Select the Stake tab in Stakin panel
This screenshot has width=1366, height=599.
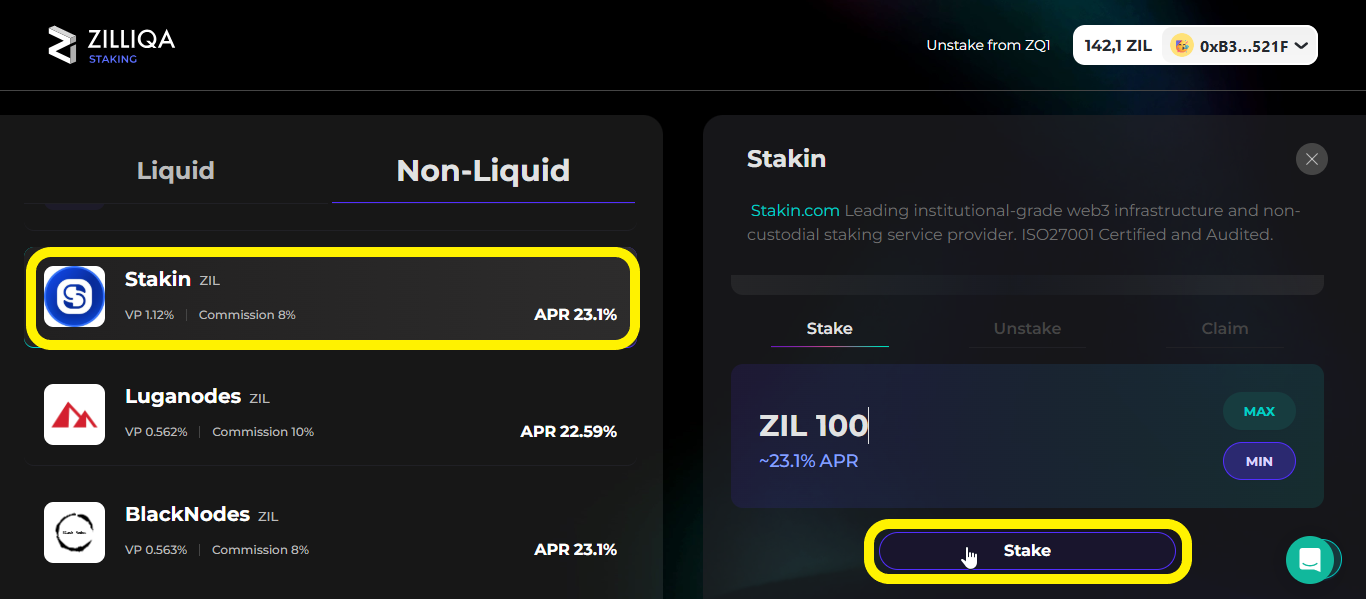click(x=829, y=328)
